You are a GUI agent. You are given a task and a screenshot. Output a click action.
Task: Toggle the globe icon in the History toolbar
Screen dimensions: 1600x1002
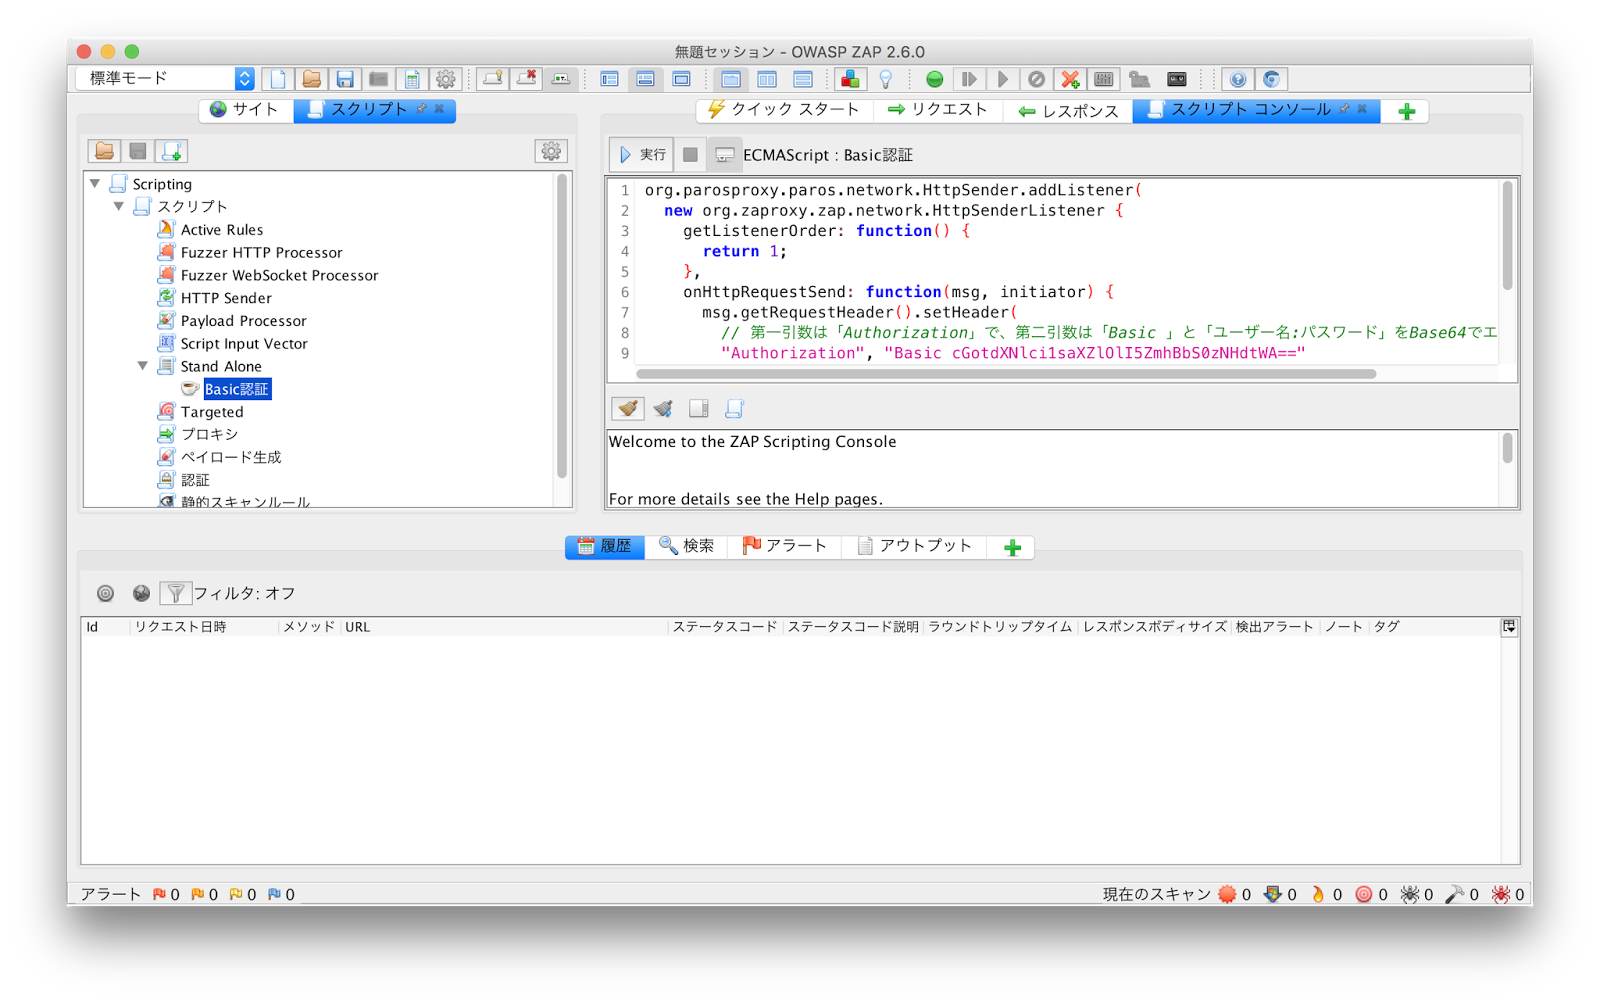click(x=141, y=593)
